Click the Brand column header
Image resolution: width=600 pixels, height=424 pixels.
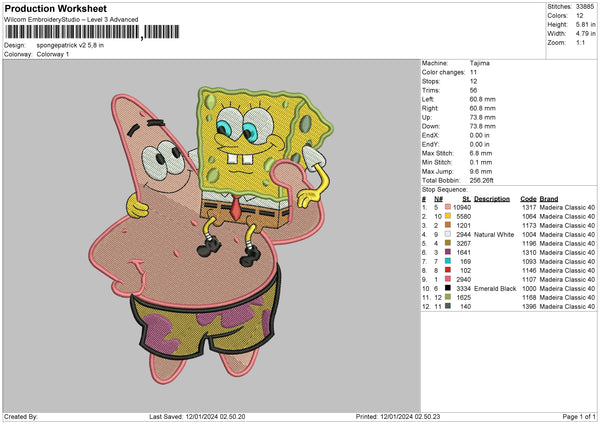[549, 199]
